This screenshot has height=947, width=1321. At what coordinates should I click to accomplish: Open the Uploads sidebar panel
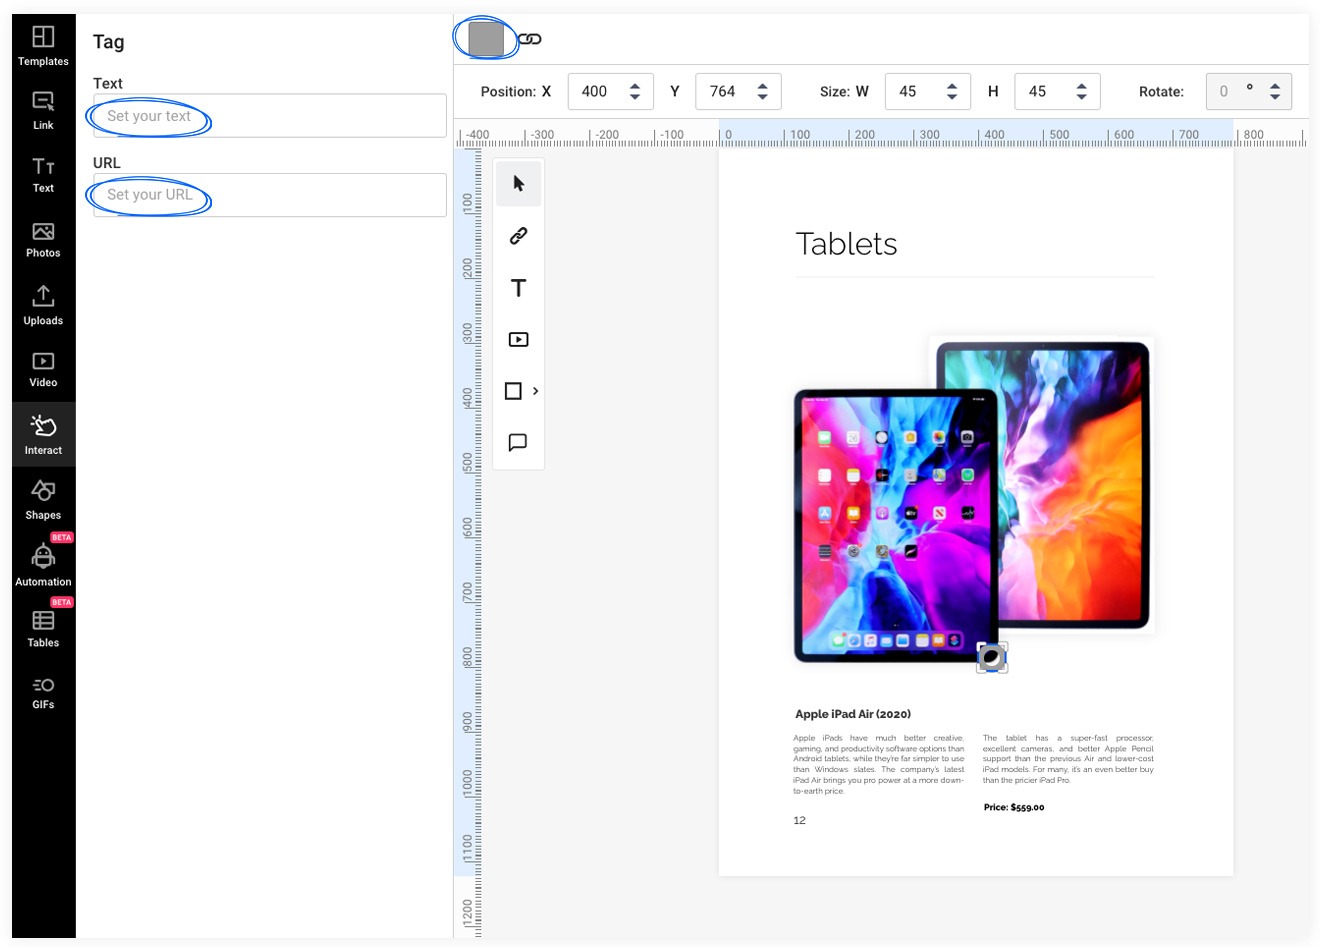43,305
